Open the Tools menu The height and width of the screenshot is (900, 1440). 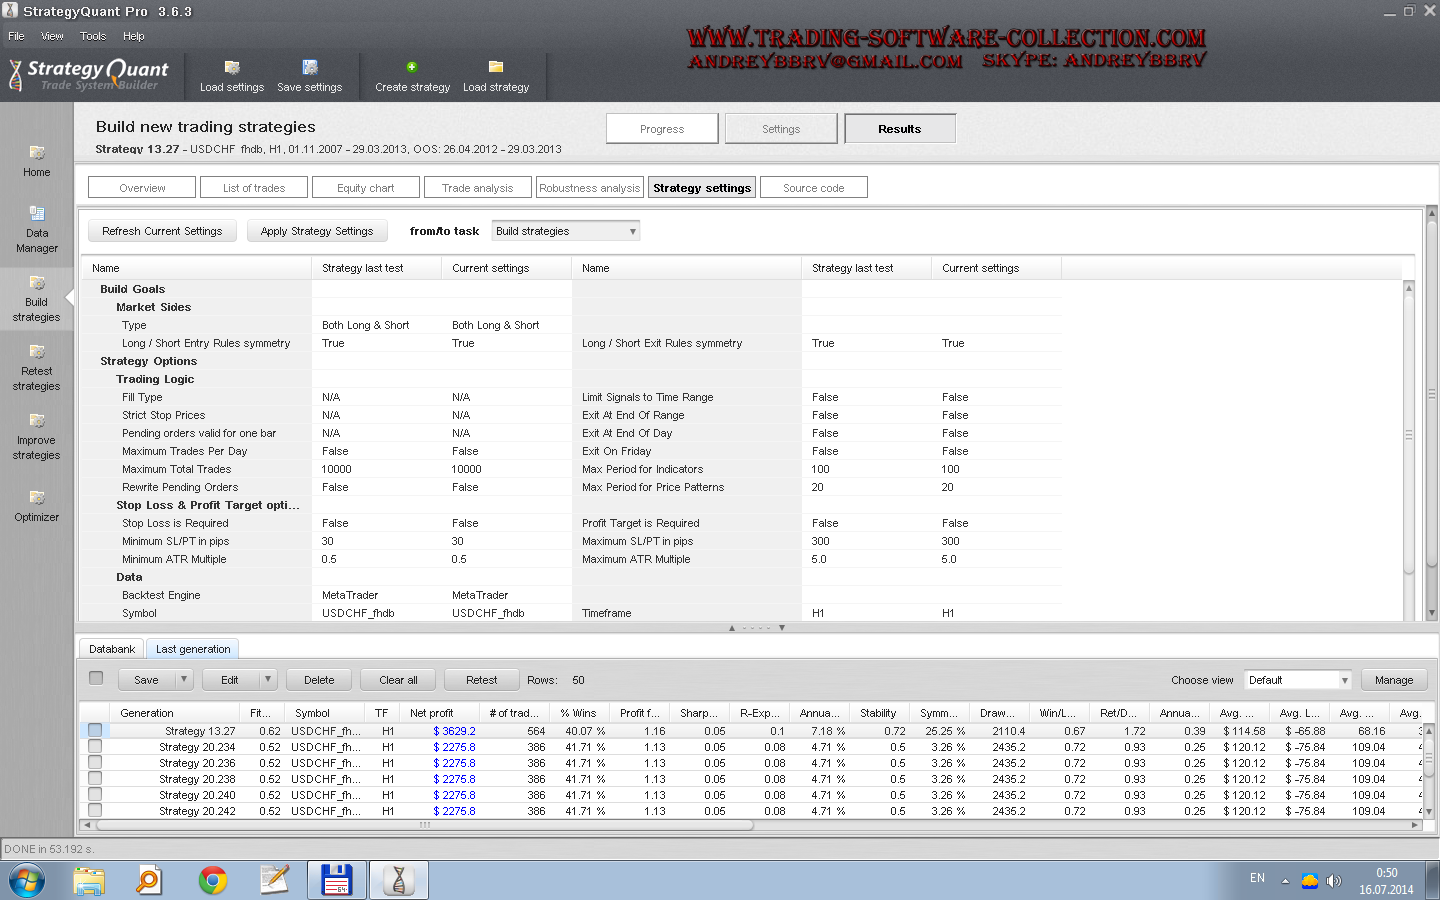[93, 36]
